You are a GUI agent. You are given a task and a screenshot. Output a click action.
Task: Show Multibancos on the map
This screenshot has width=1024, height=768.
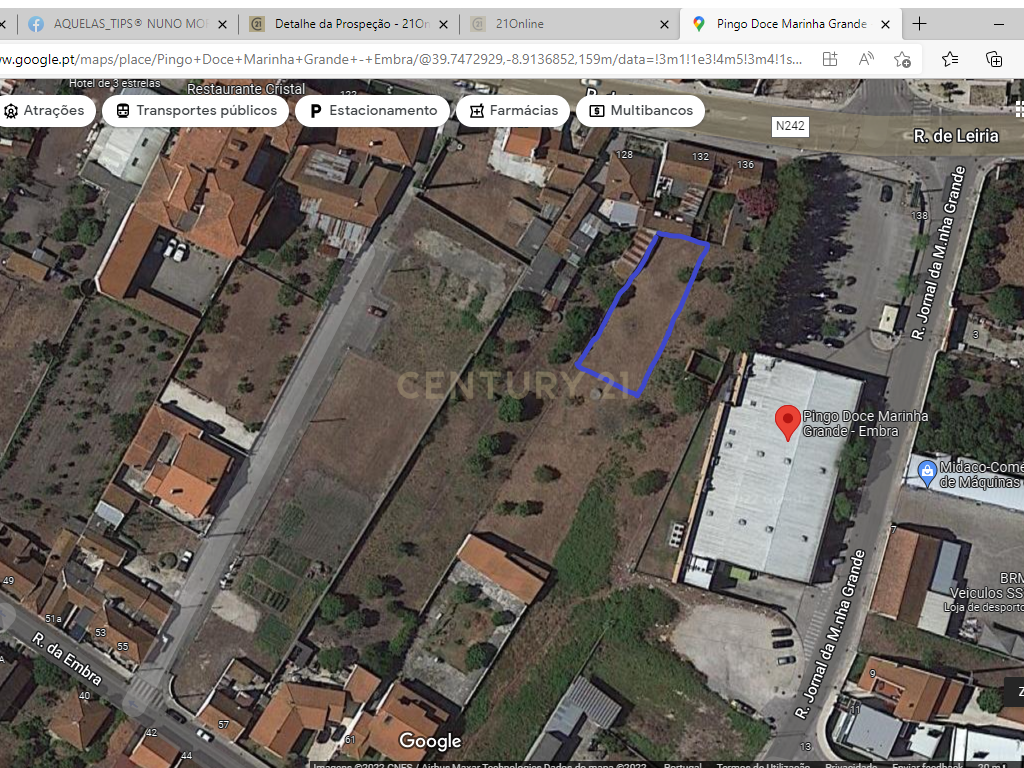[x=641, y=110]
